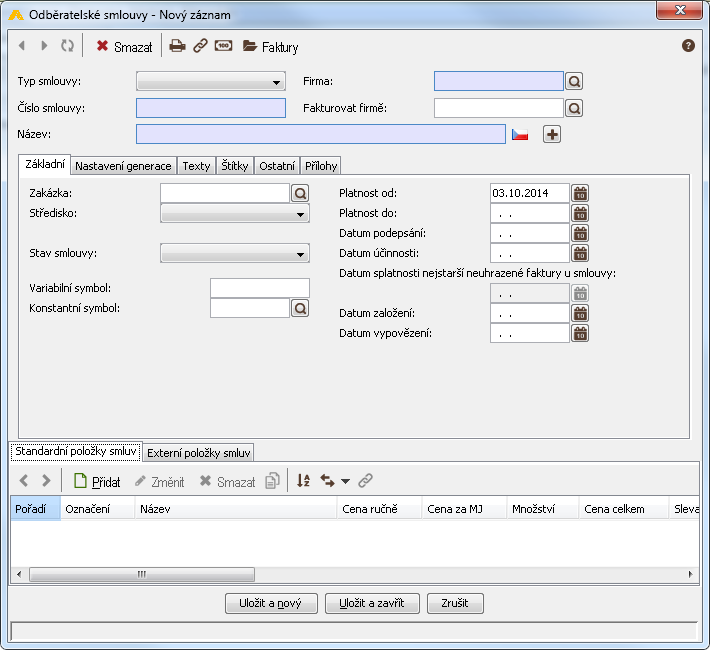
Task: Click the horizontal scrollbar thumb in items grid
Action: (142, 574)
